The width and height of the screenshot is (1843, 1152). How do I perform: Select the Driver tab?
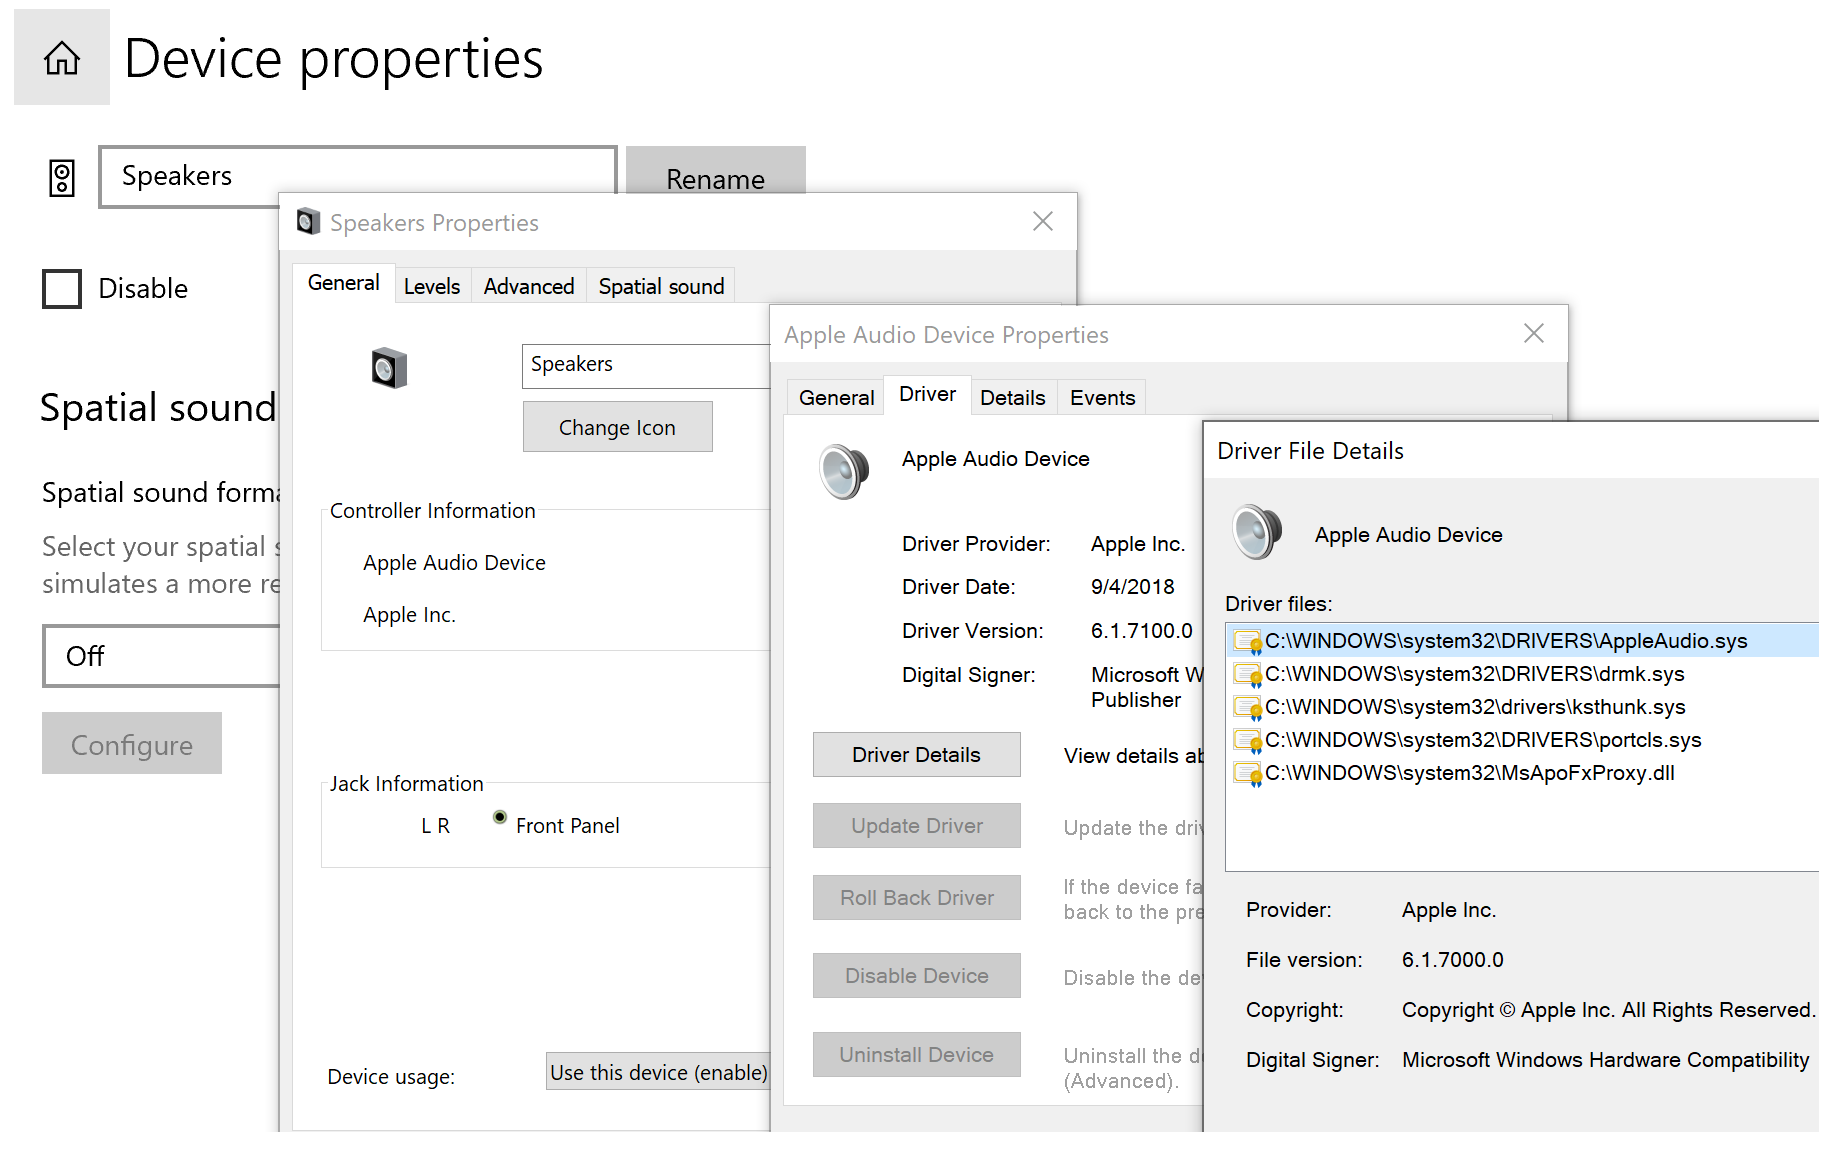(928, 394)
